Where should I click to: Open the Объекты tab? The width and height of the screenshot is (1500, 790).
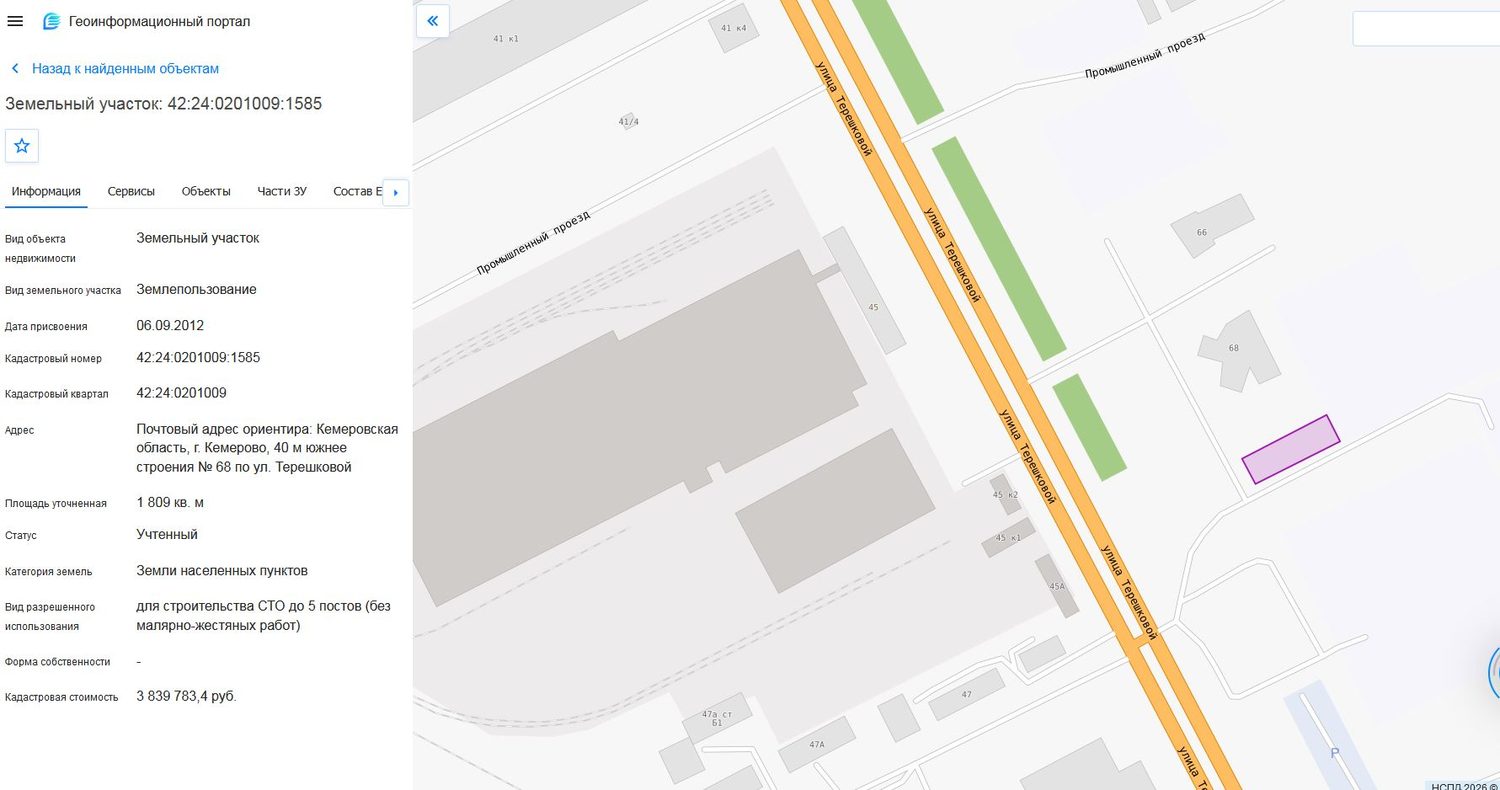tap(206, 191)
